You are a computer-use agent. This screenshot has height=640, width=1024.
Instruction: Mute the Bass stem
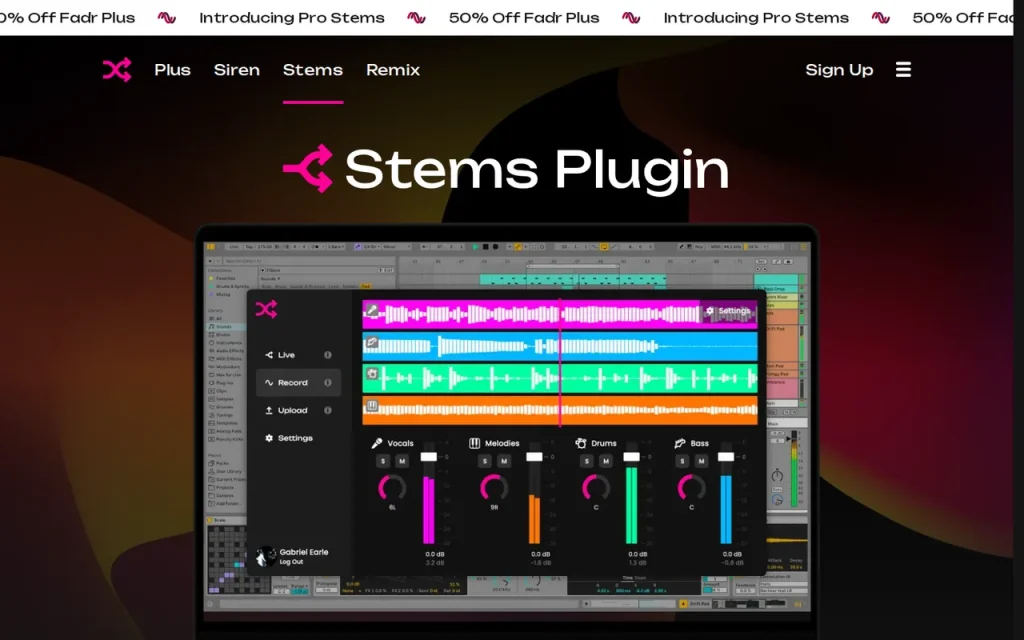(x=701, y=461)
